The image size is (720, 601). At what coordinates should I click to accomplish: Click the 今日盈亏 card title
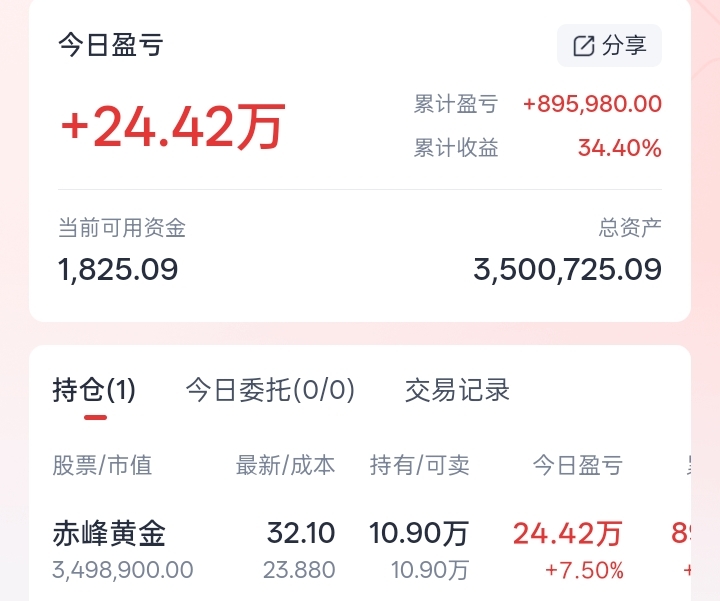tap(110, 45)
